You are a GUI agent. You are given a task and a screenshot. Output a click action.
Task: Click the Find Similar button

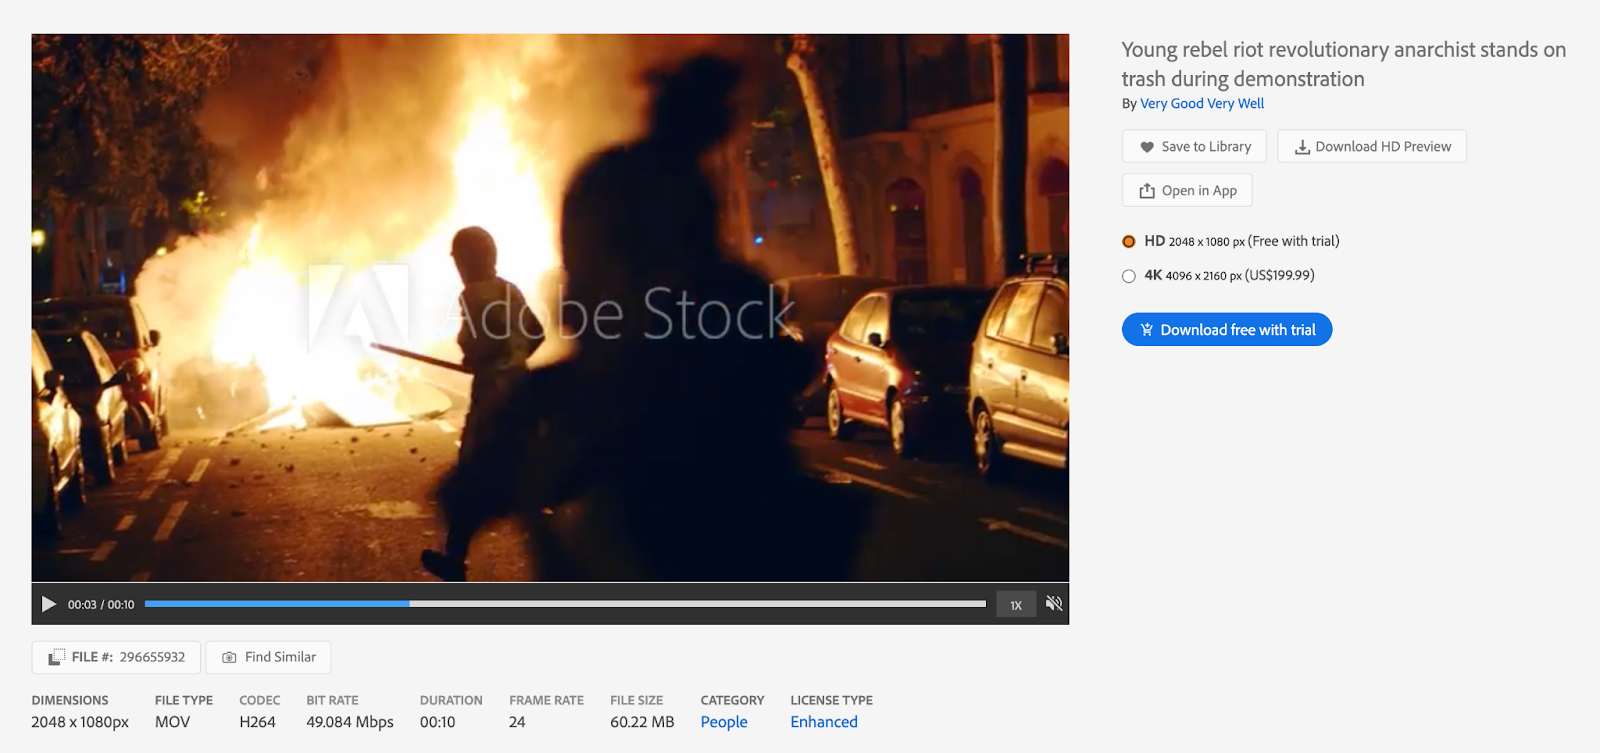[268, 657]
